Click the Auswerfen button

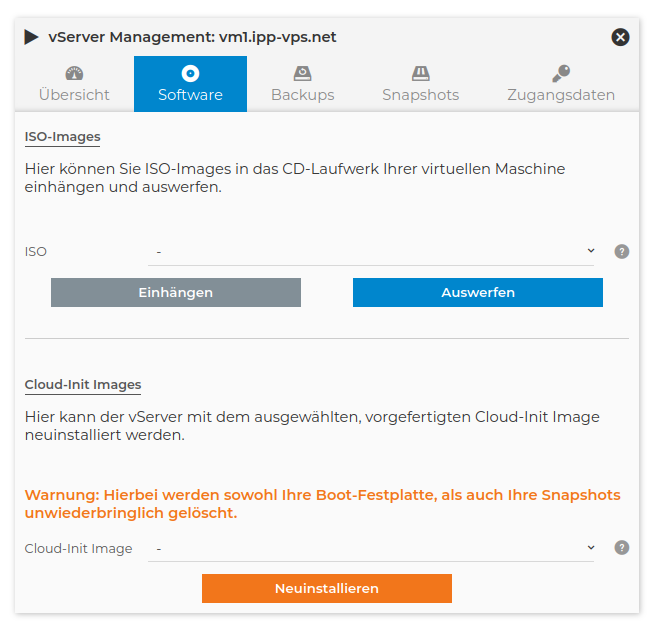[x=478, y=292]
